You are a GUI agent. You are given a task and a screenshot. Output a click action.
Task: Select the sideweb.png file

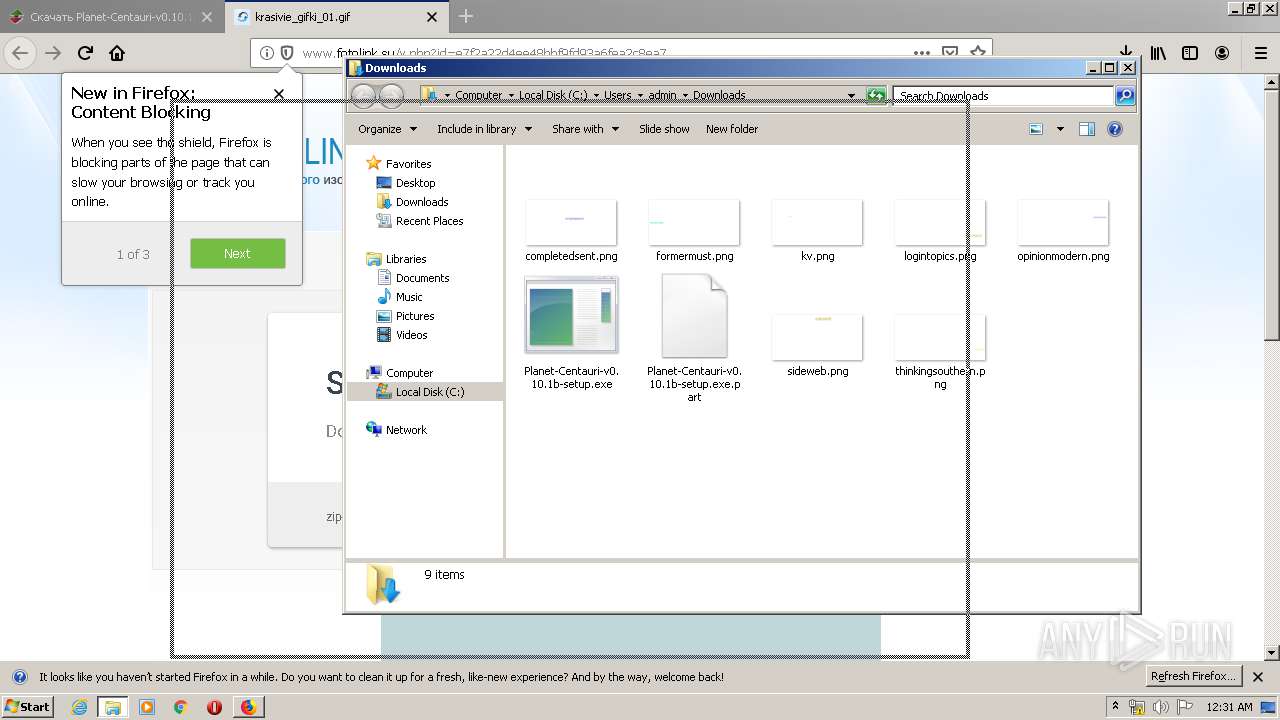[817, 346]
